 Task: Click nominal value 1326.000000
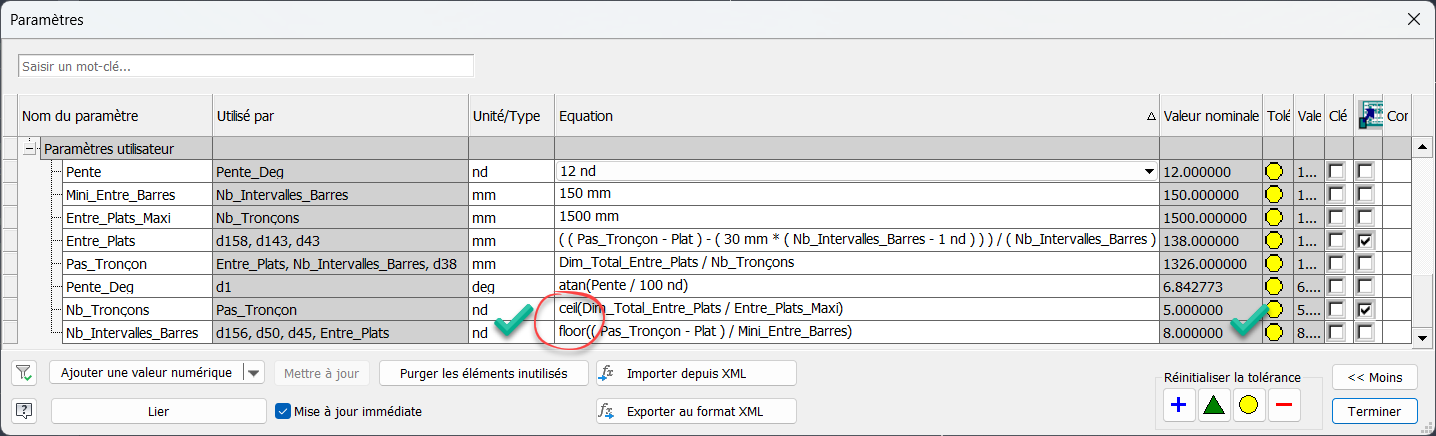click(1211, 263)
